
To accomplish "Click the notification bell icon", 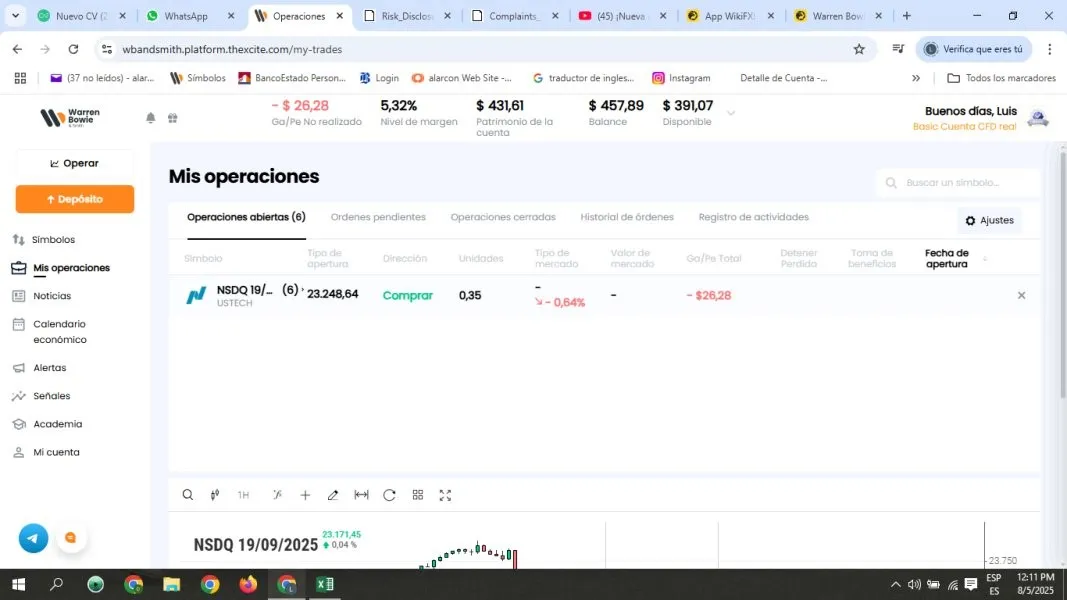I will [150, 118].
